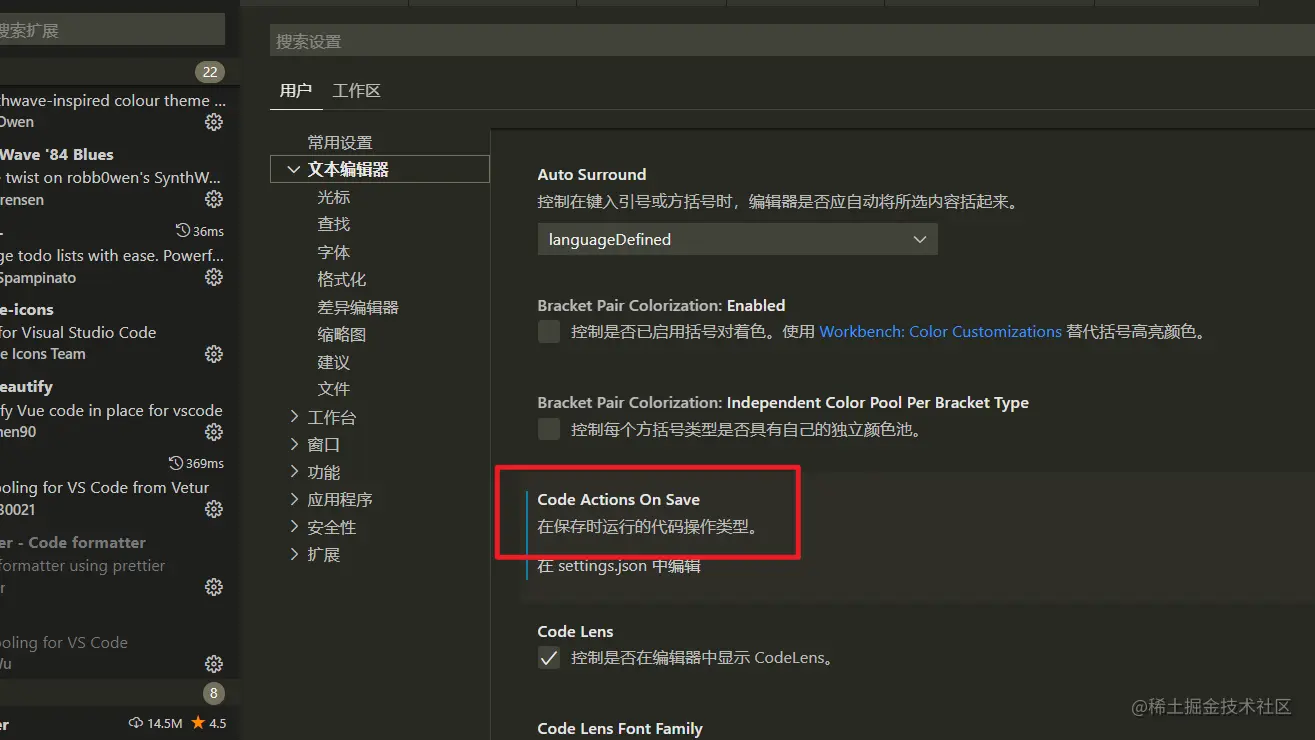
Task: Select 建议 under text editor
Action: click(x=334, y=362)
